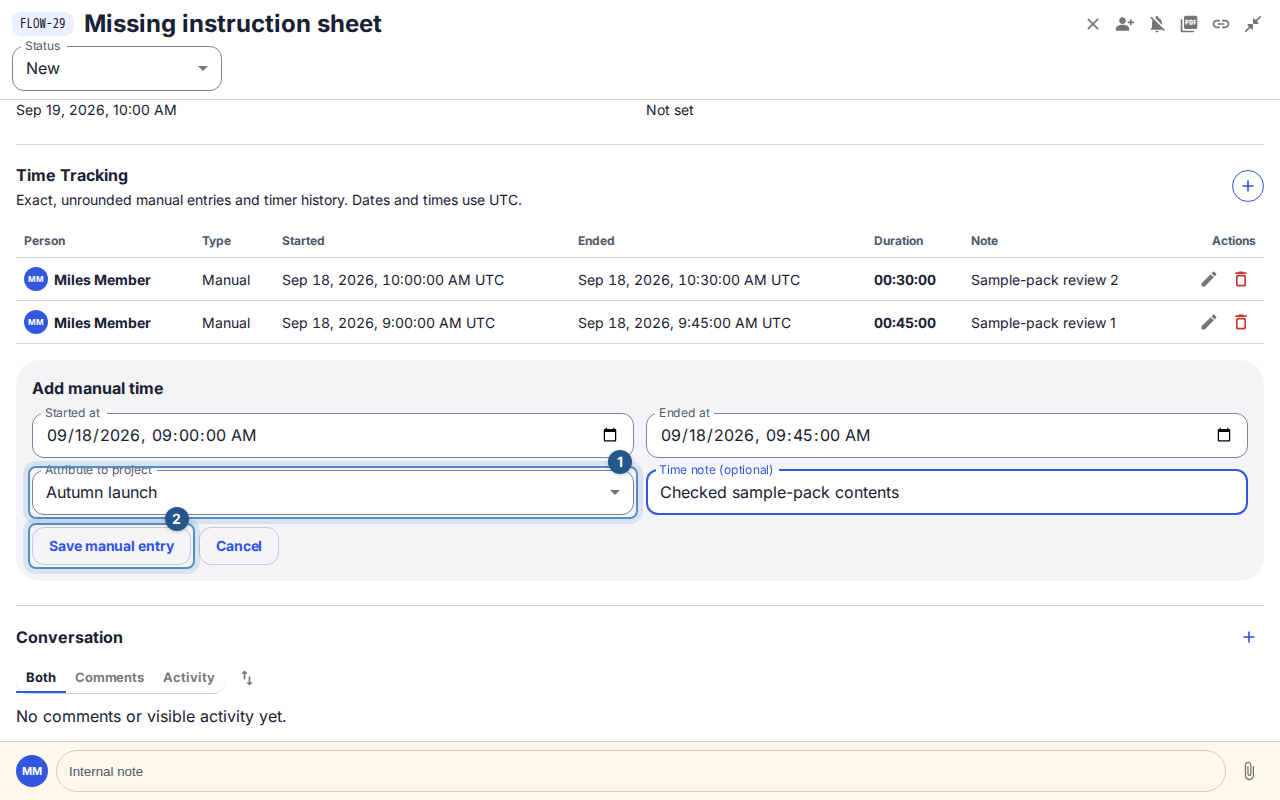Viewport: 1280px width, 800px height.
Task: Open the Status dropdown showing New
Action: pyautogui.click(x=117, y=68)
